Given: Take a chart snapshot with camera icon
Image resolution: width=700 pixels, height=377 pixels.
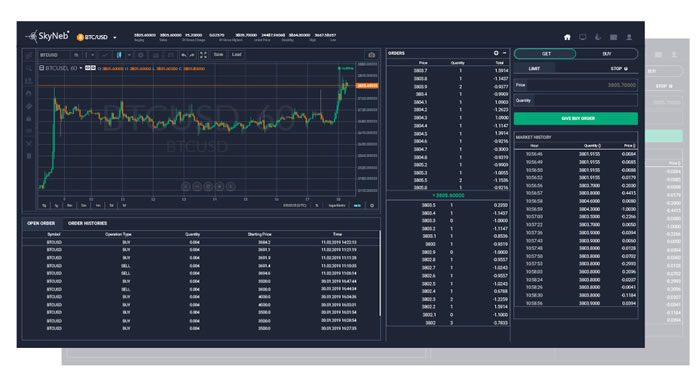Looking at the screenshot, I should [x=371, y=55].
